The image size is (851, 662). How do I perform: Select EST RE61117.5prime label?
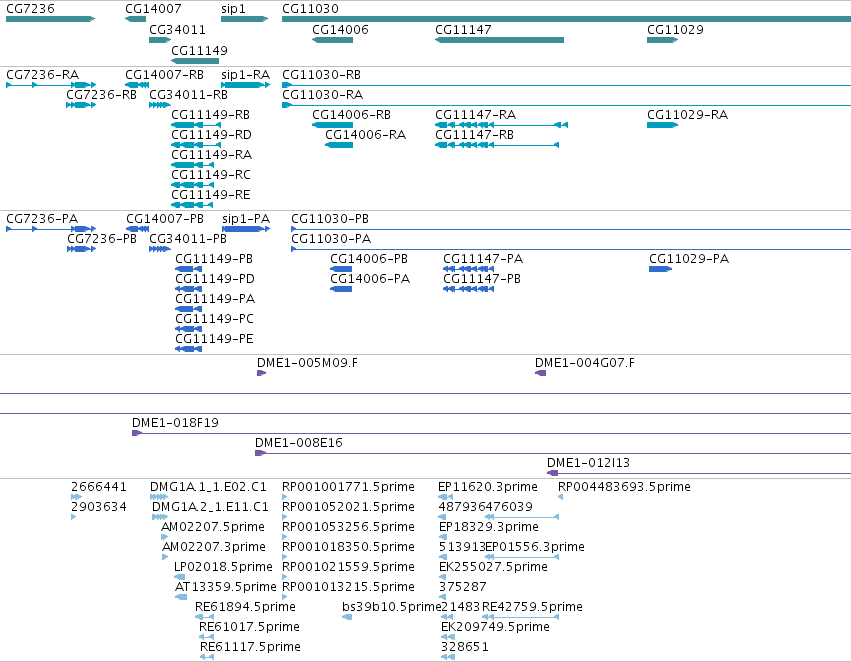[250, 647]
